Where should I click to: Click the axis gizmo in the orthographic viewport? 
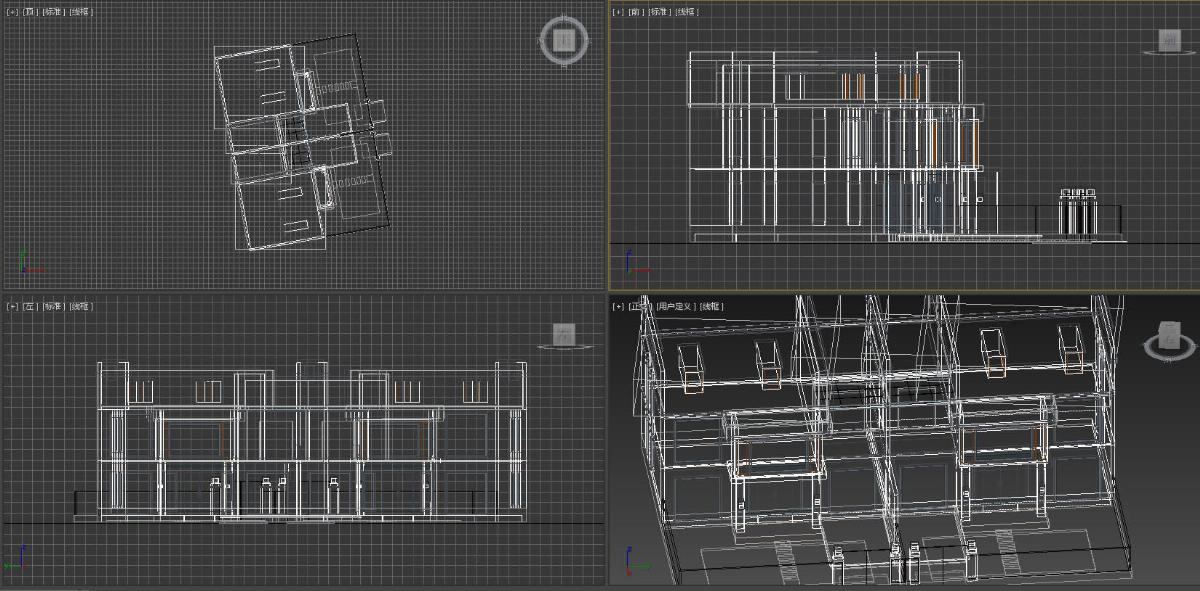(x=634, y=560)
